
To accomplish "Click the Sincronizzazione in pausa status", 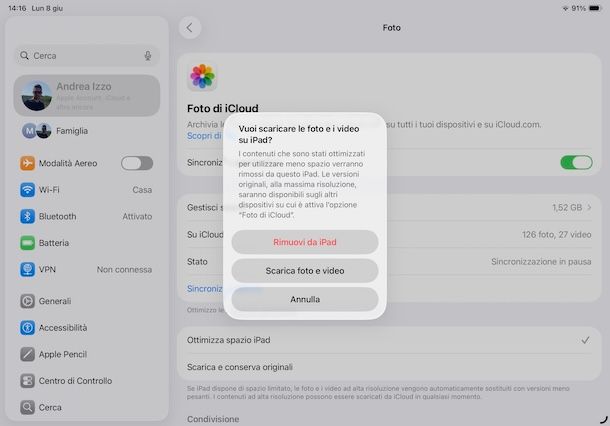I will pyautogui.click(x=541, y=261).
